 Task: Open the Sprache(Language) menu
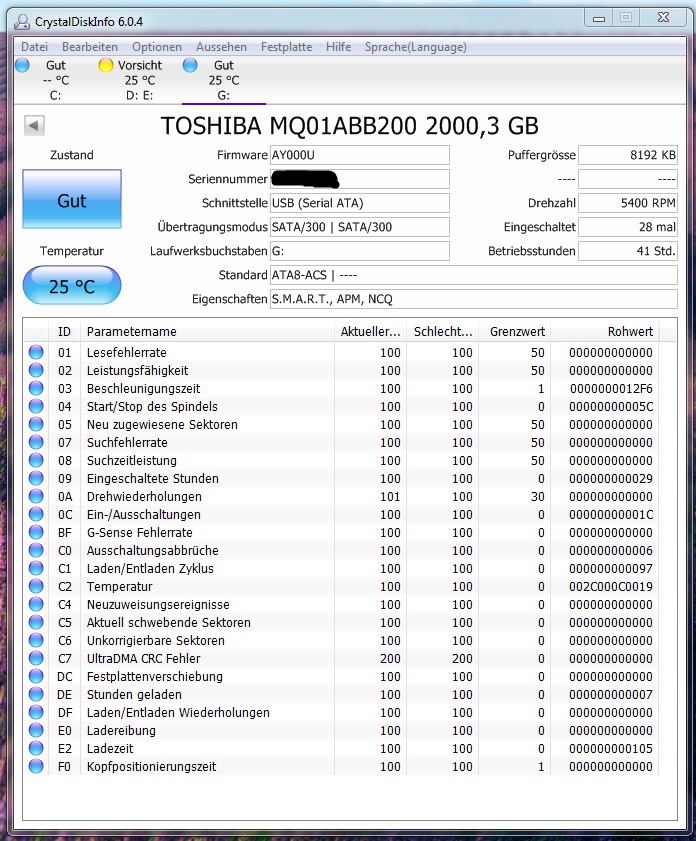[416, 47]
